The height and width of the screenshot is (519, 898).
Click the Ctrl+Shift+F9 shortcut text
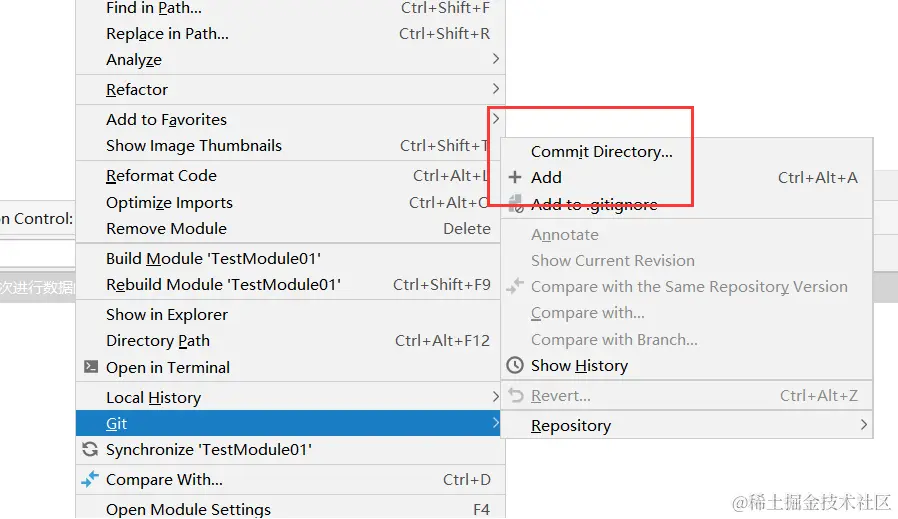coord(442,285)
